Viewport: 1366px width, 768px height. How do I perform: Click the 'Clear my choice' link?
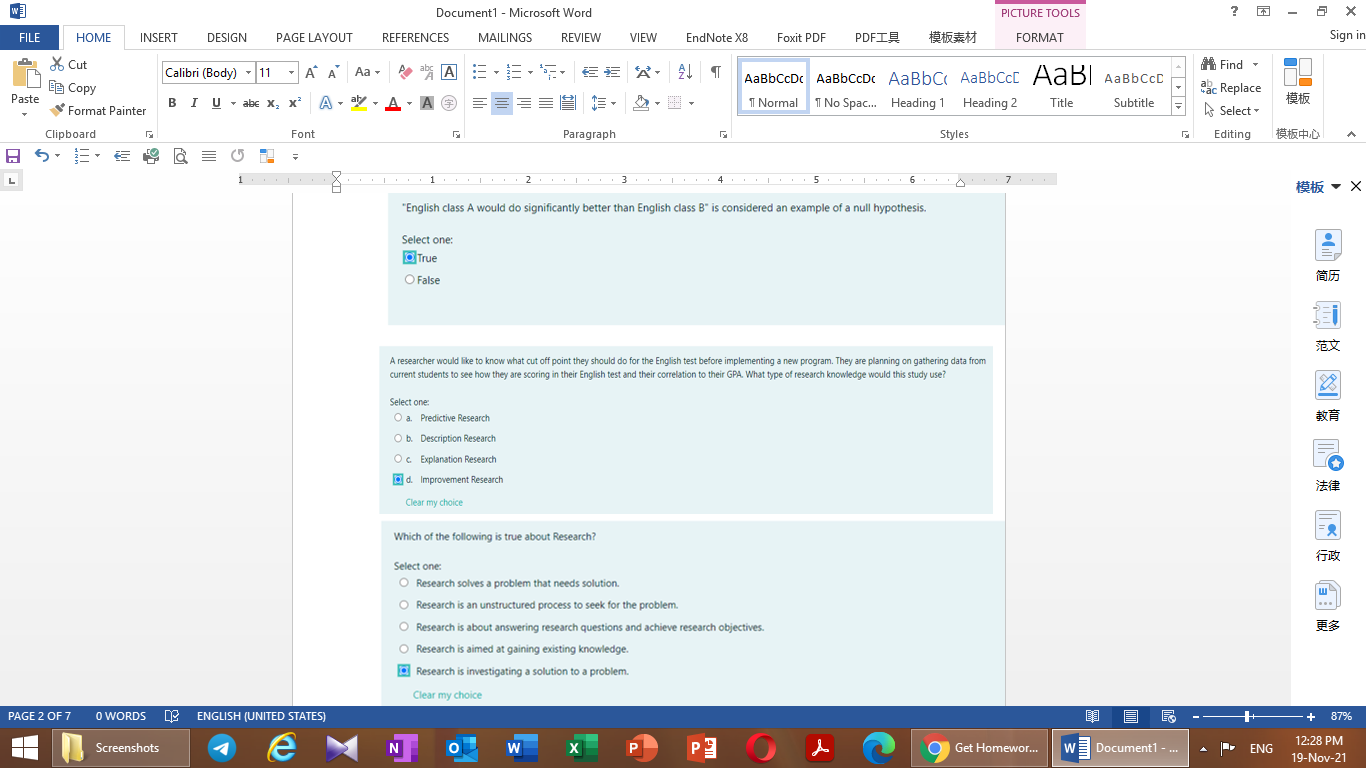(x=434, y=502)
